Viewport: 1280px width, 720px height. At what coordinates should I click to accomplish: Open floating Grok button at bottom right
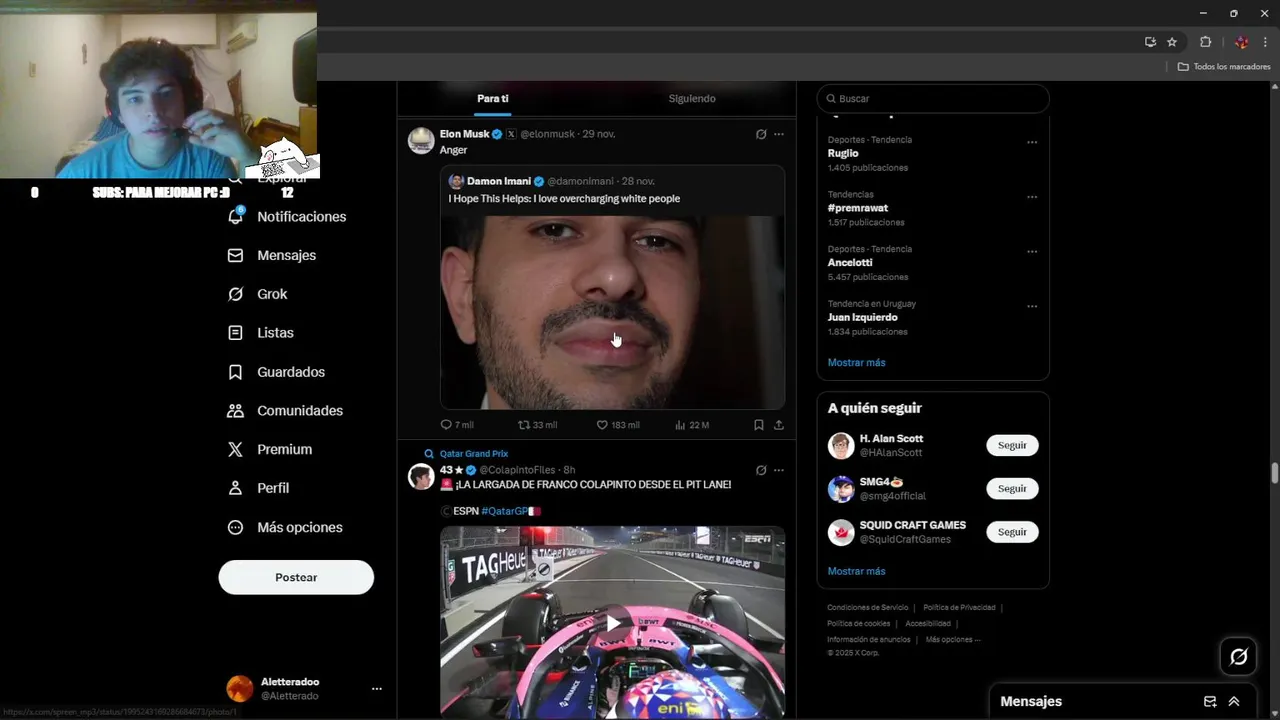[x=1239, y=657]
